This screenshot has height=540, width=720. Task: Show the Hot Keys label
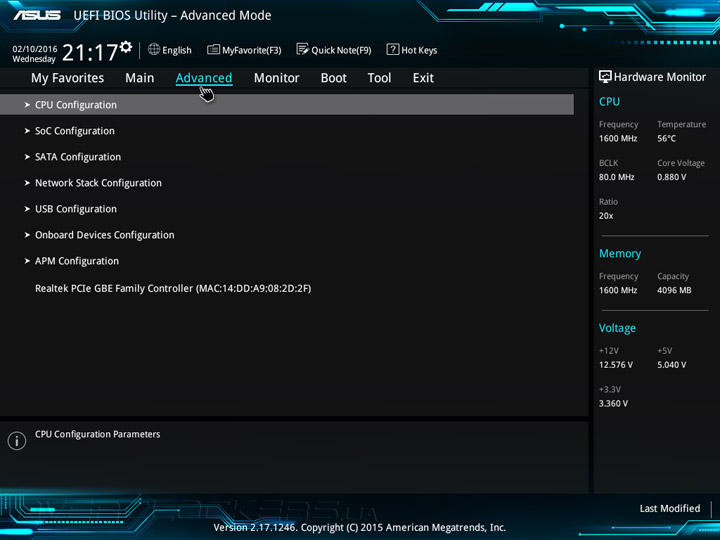click(419, 50)
